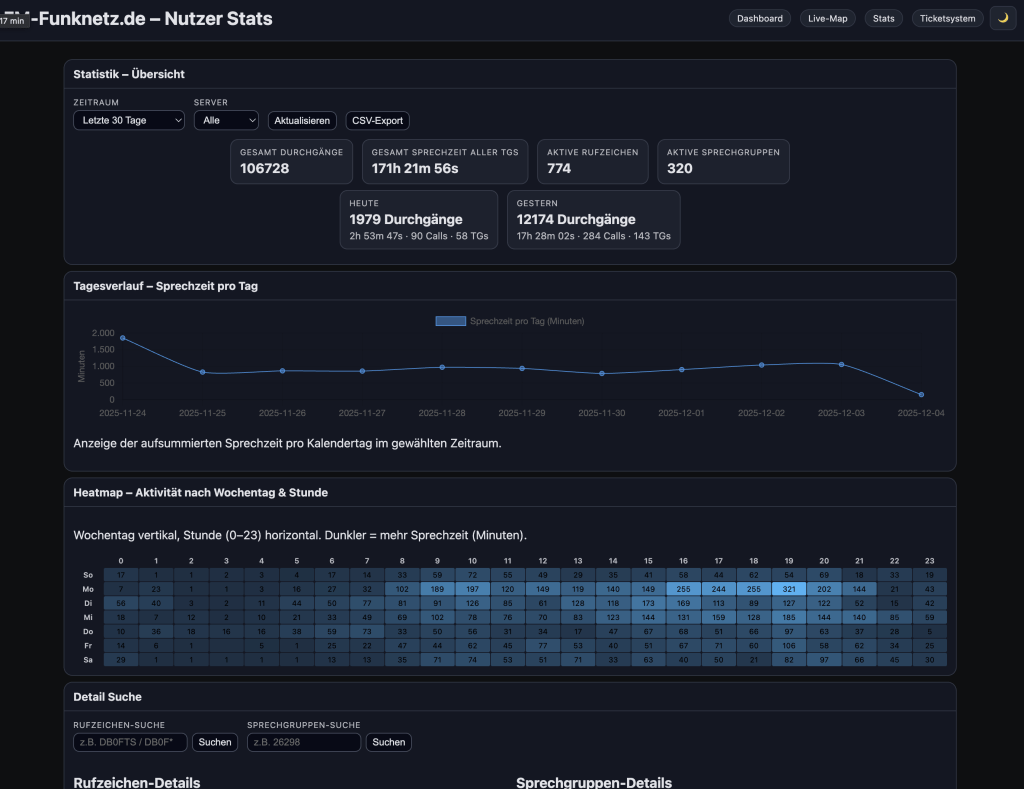1024x789 pixels.
Task: Toggle the Sprechzeit pro Tag legend swatch
Action: click(x=450, y=321)
